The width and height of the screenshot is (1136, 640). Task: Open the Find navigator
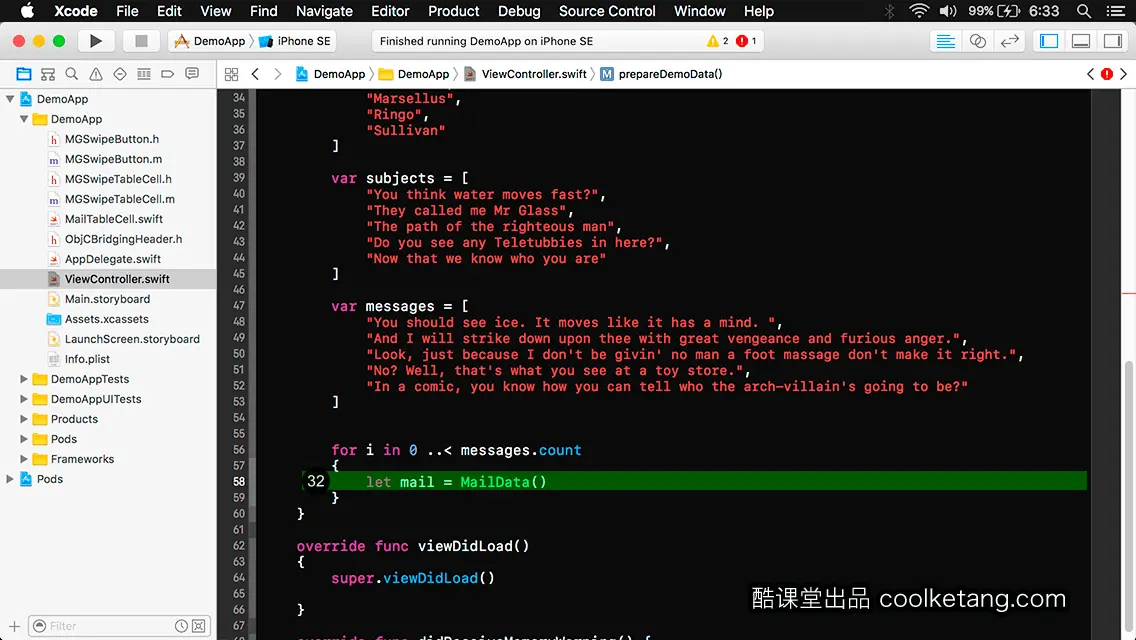click(x=72, y=74)
